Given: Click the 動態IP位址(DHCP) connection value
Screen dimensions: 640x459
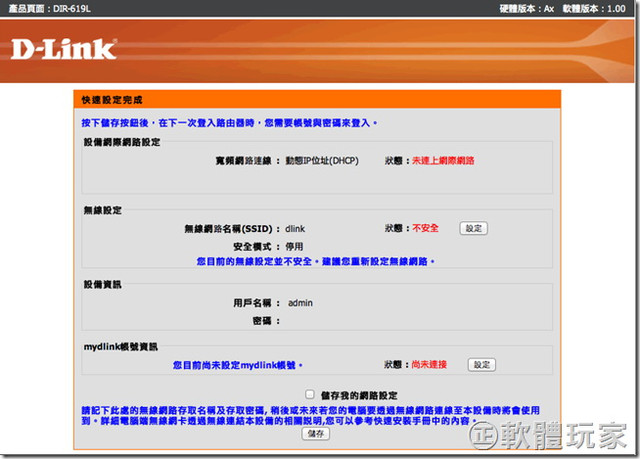Looking at the screenshot, I should pos(322,161).
